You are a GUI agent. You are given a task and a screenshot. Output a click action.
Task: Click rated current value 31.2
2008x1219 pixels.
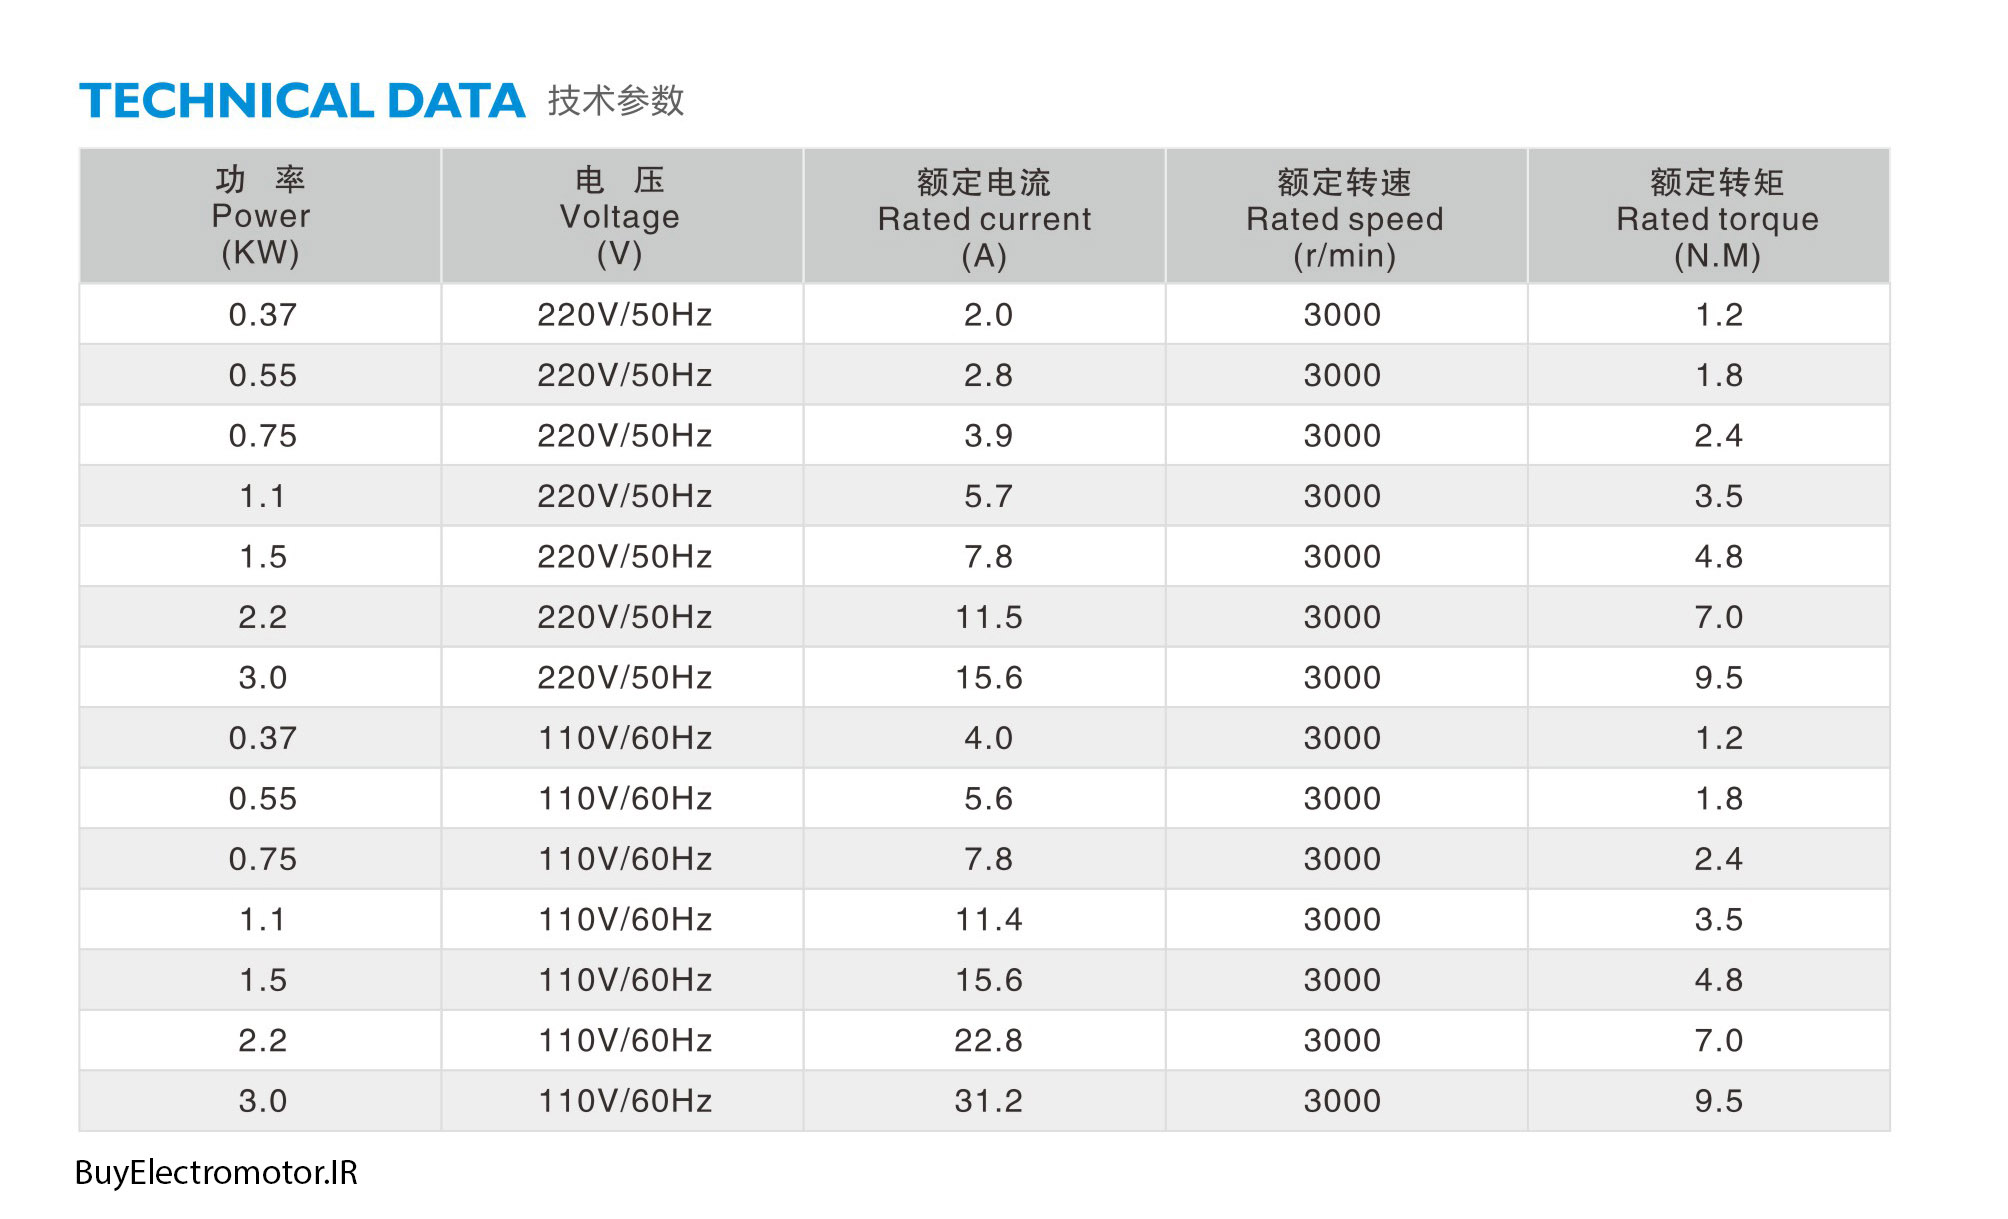(x=988, y=1101)
